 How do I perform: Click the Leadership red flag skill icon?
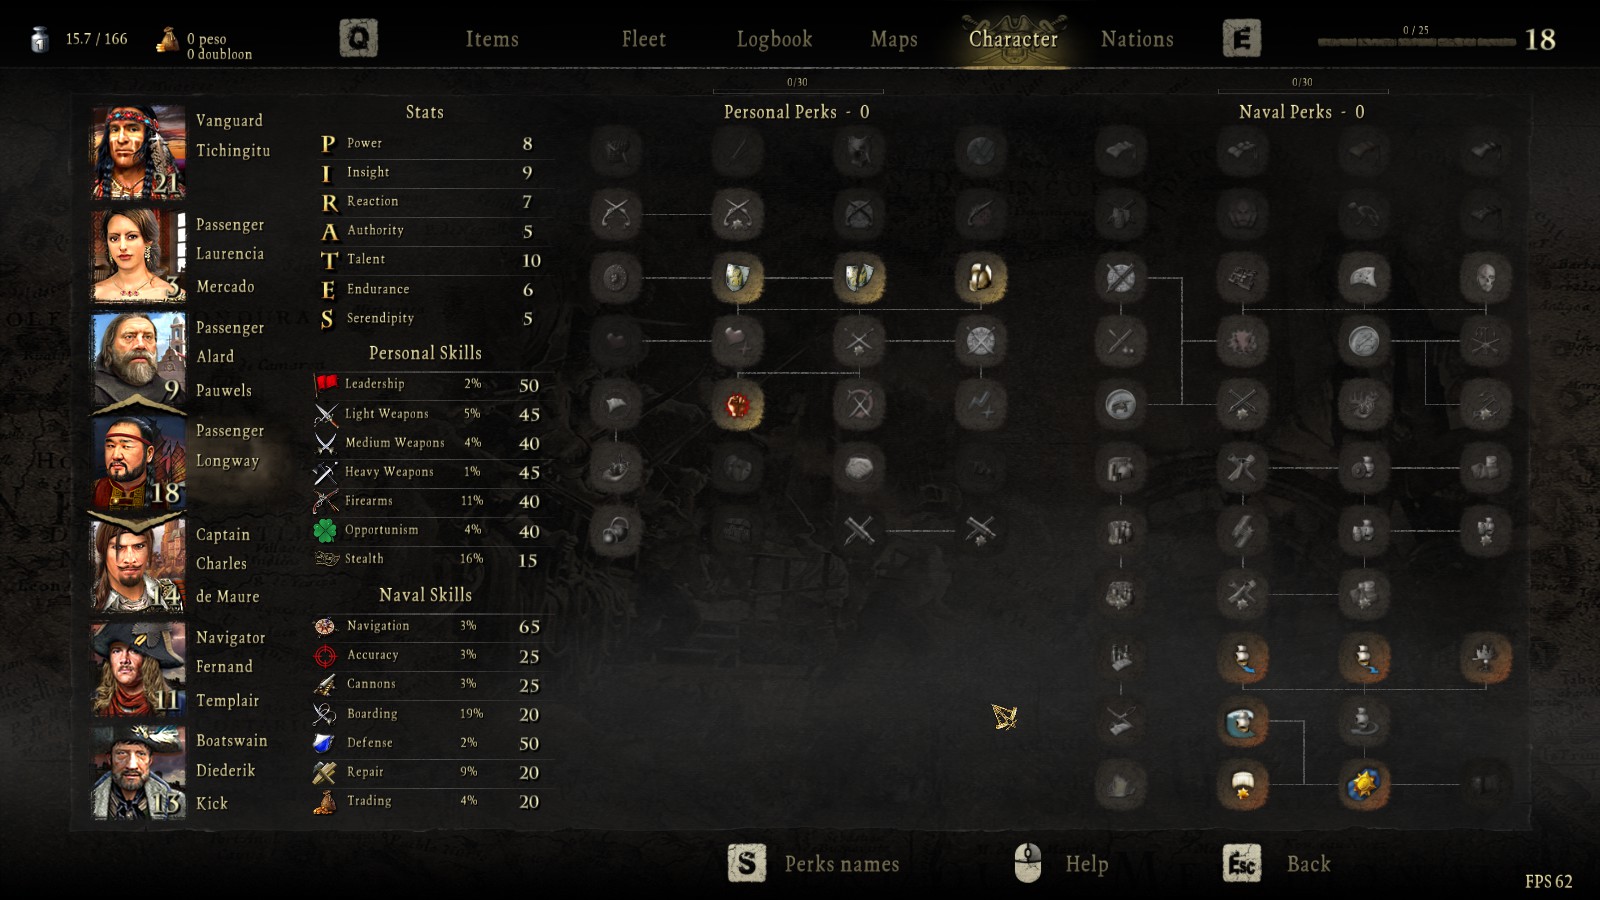pyautogui.click(x=326, y=384)
